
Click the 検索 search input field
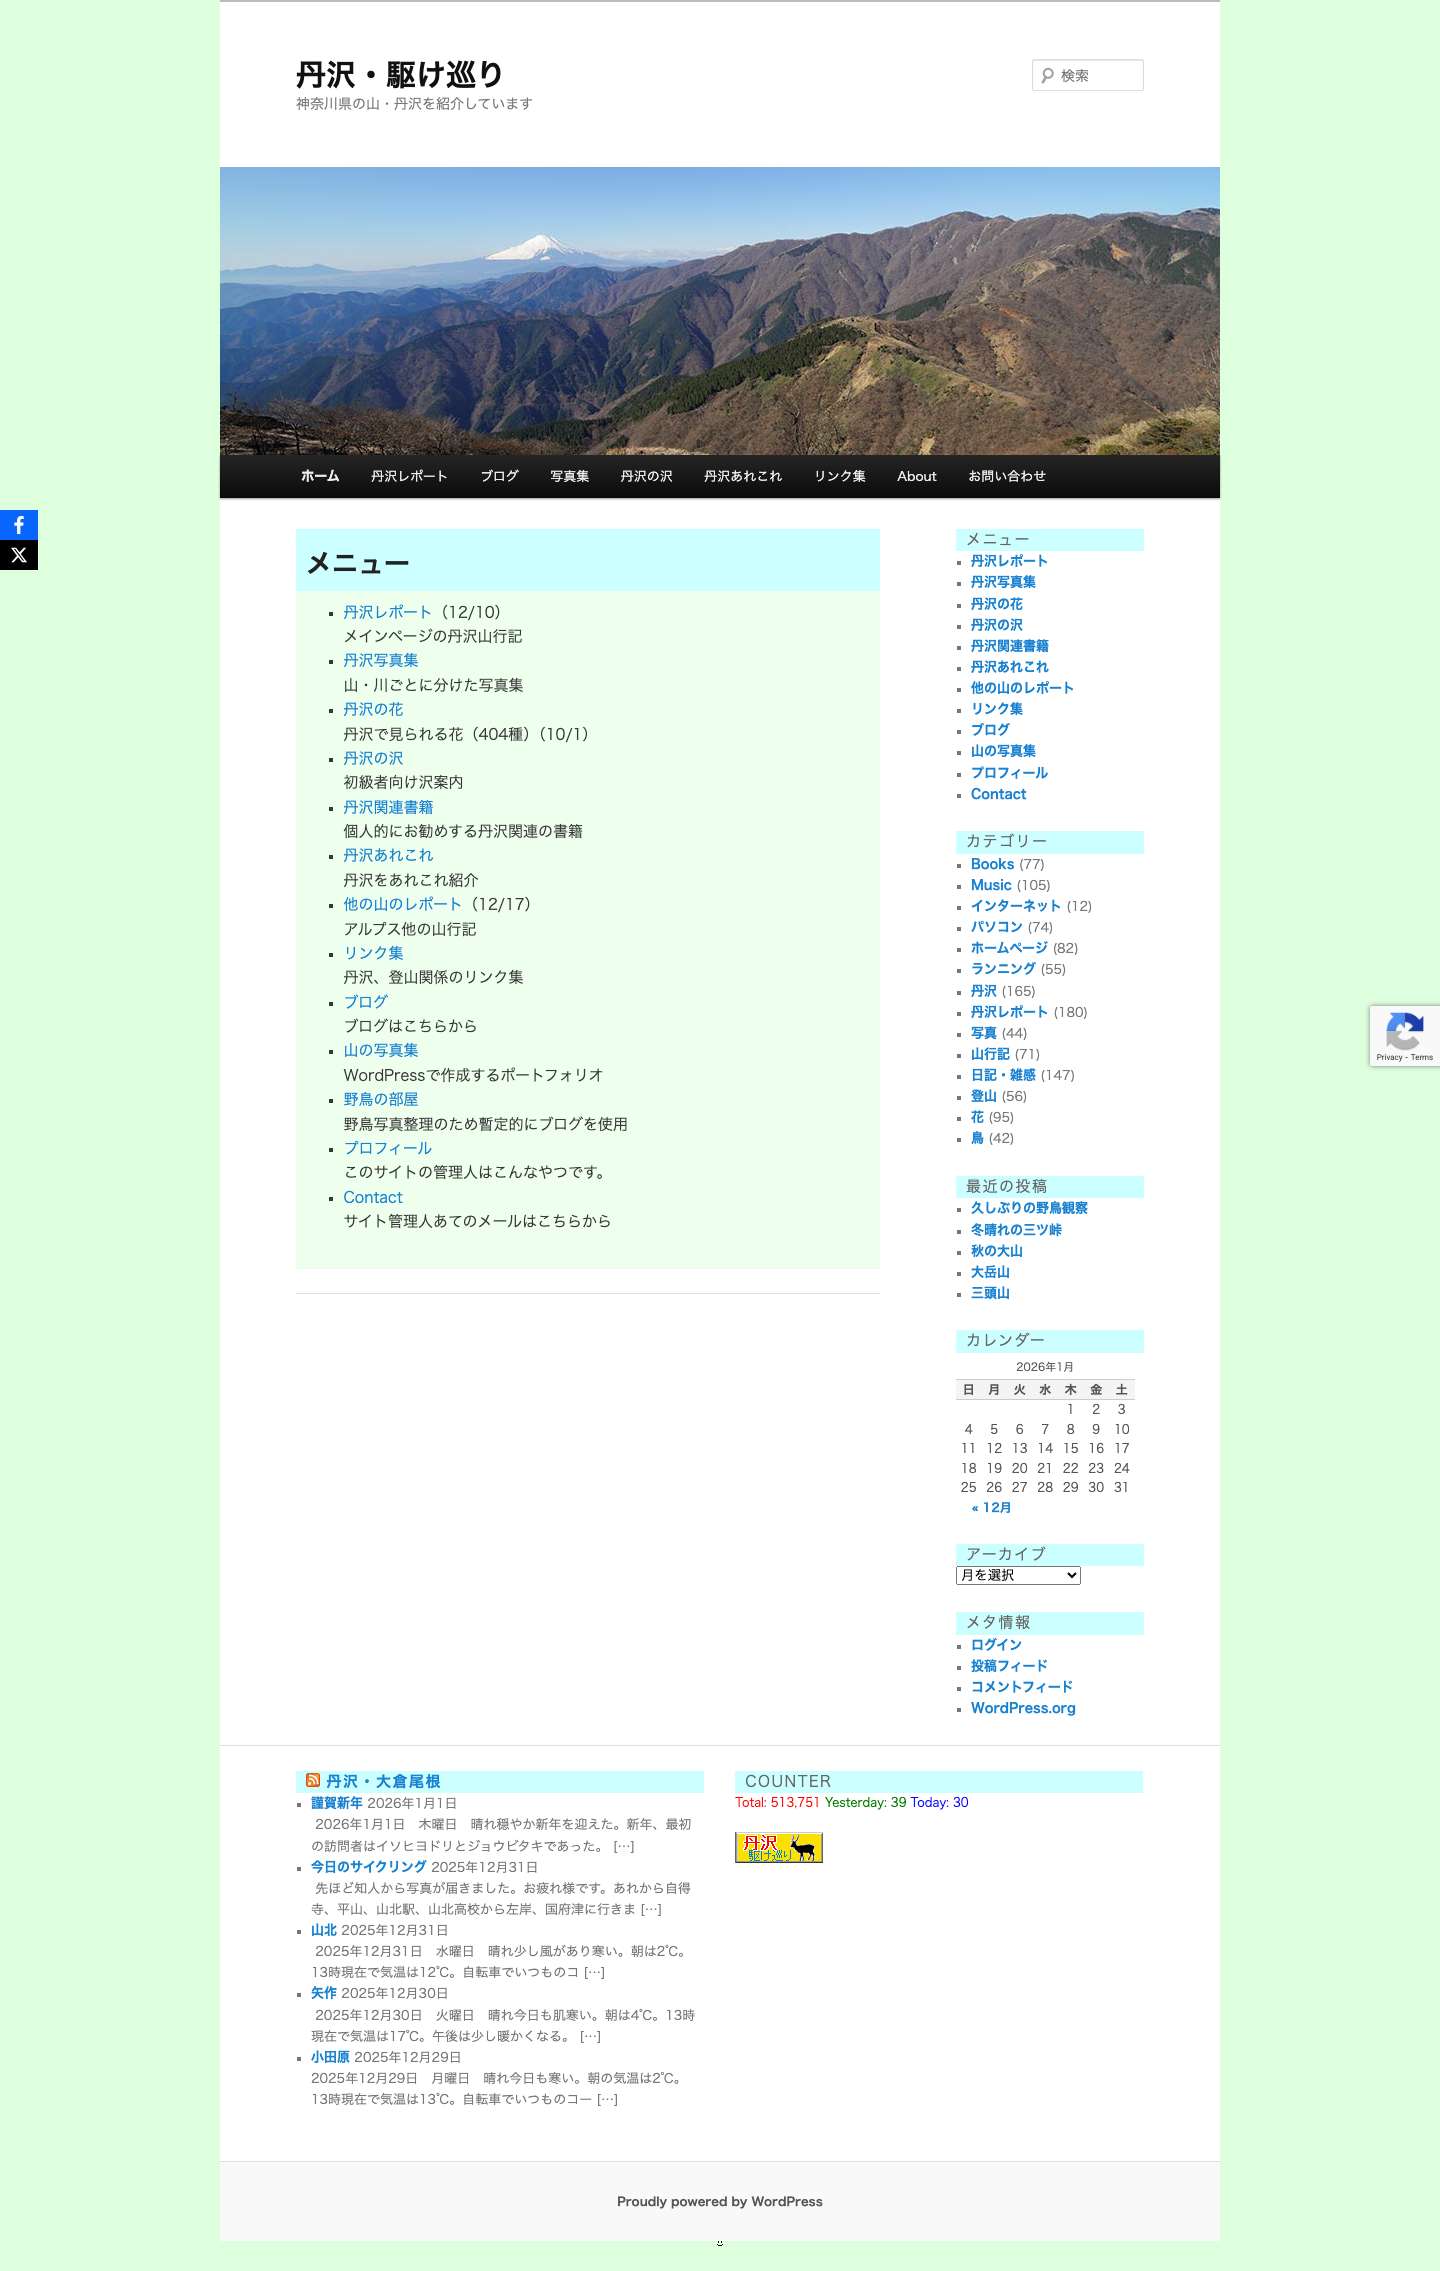pos(1088,75)
